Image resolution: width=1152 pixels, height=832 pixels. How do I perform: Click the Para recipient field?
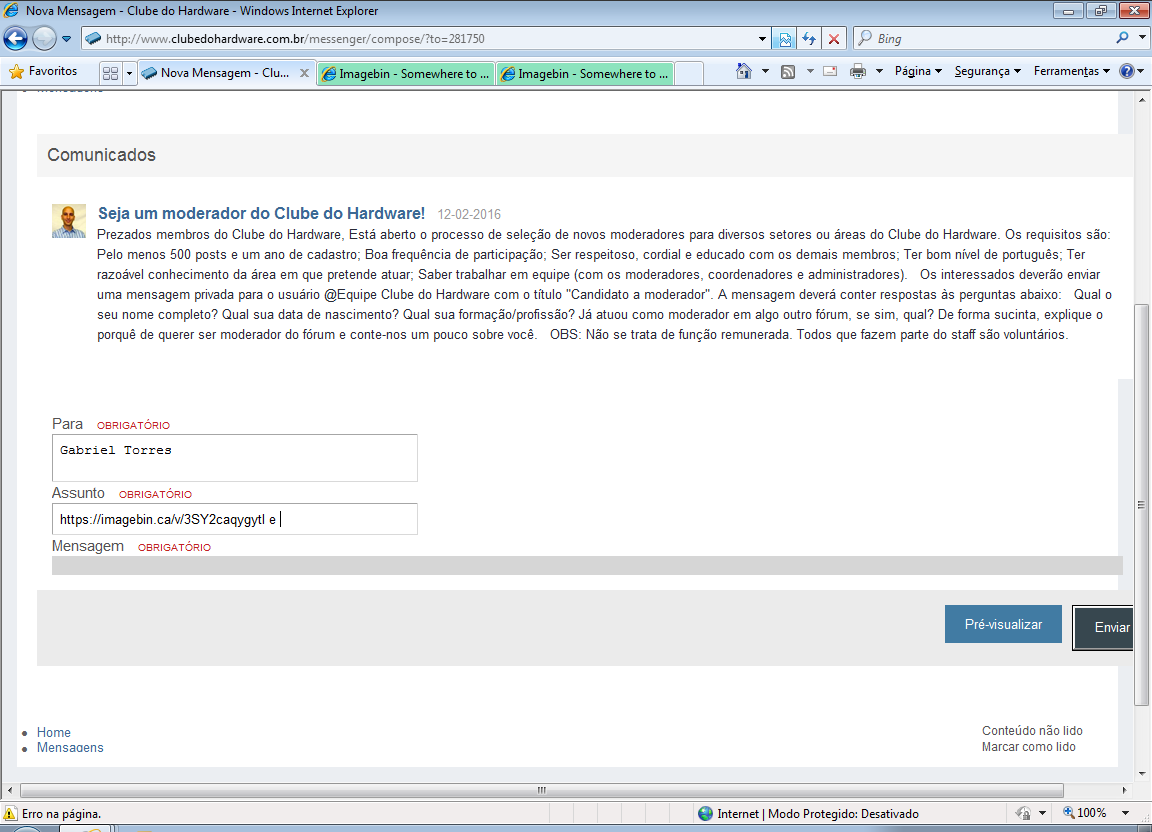[x=234, y=458]
